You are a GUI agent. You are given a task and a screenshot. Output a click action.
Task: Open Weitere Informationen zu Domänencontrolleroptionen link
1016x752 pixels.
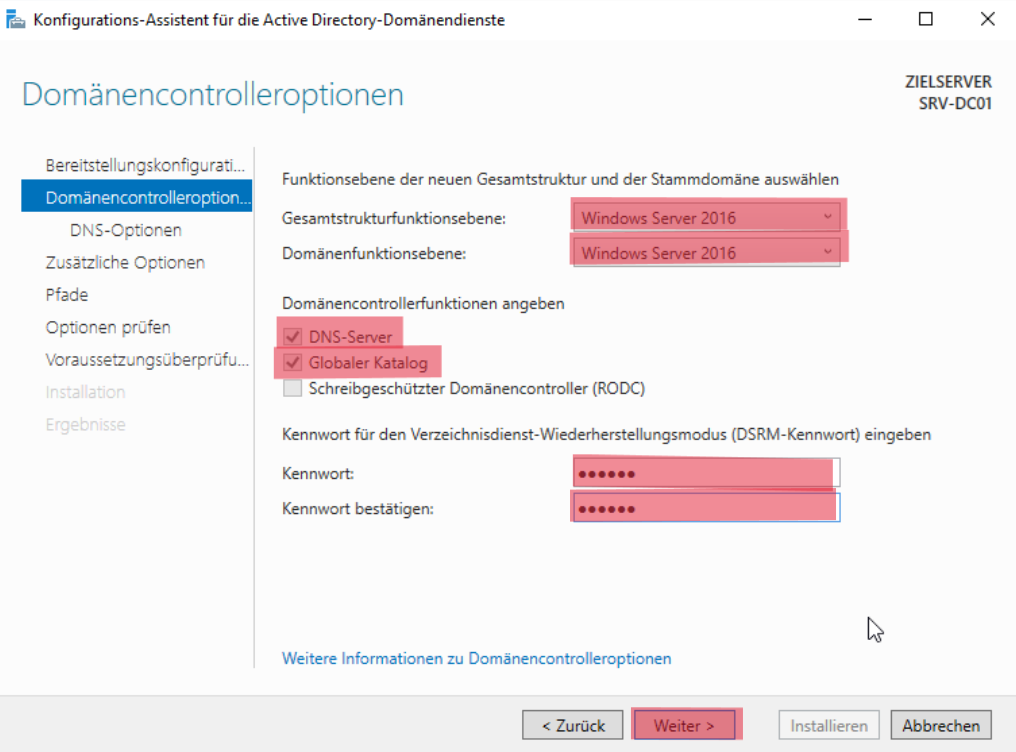[477, 659]
